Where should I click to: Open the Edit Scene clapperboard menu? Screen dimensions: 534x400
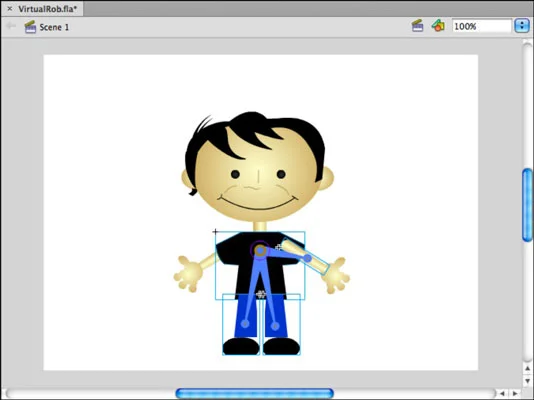tap(418, 26)
